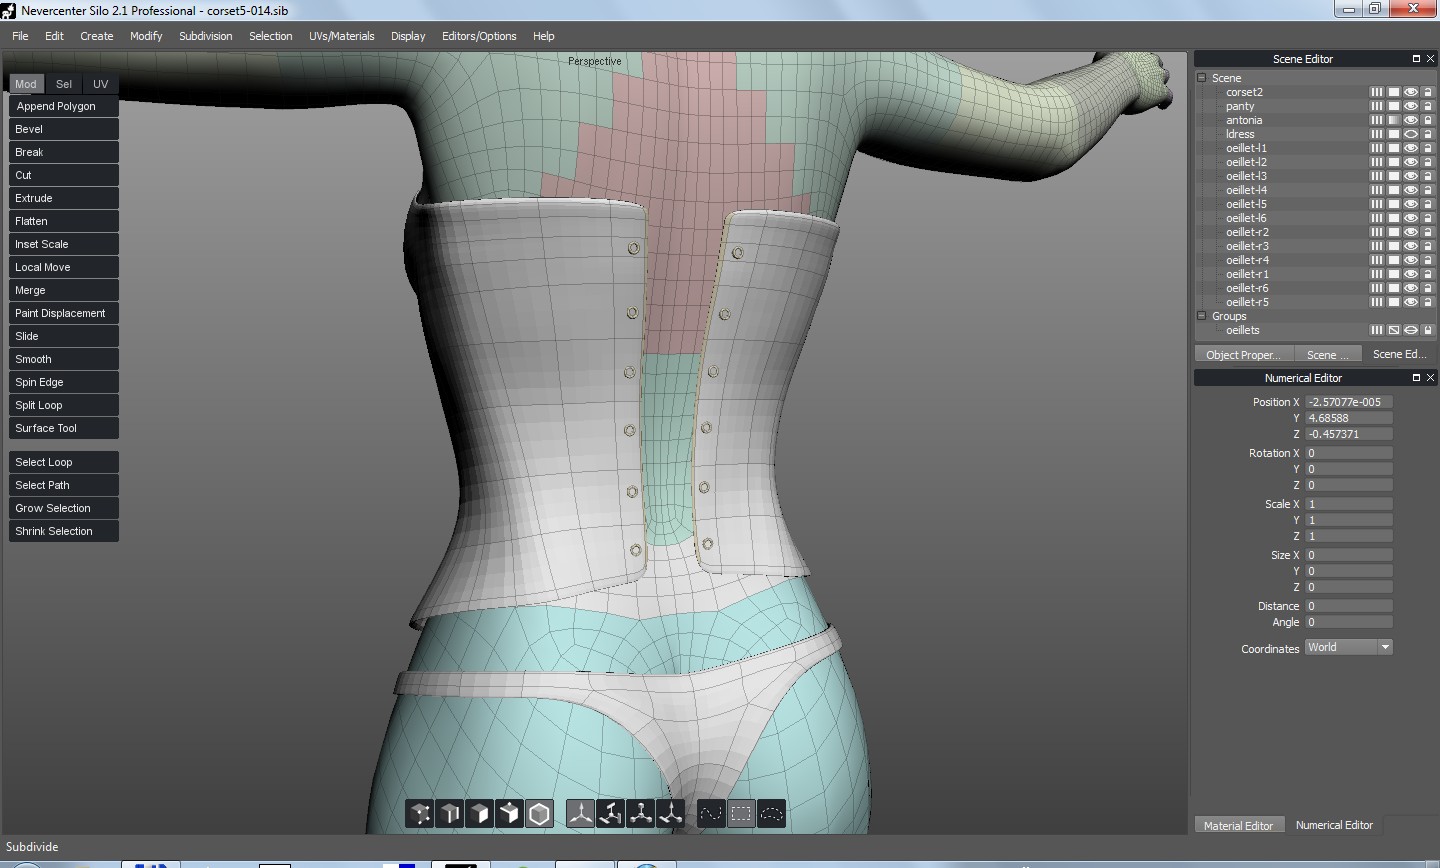
Task: Switch to the UV tab
Action: 100,84
